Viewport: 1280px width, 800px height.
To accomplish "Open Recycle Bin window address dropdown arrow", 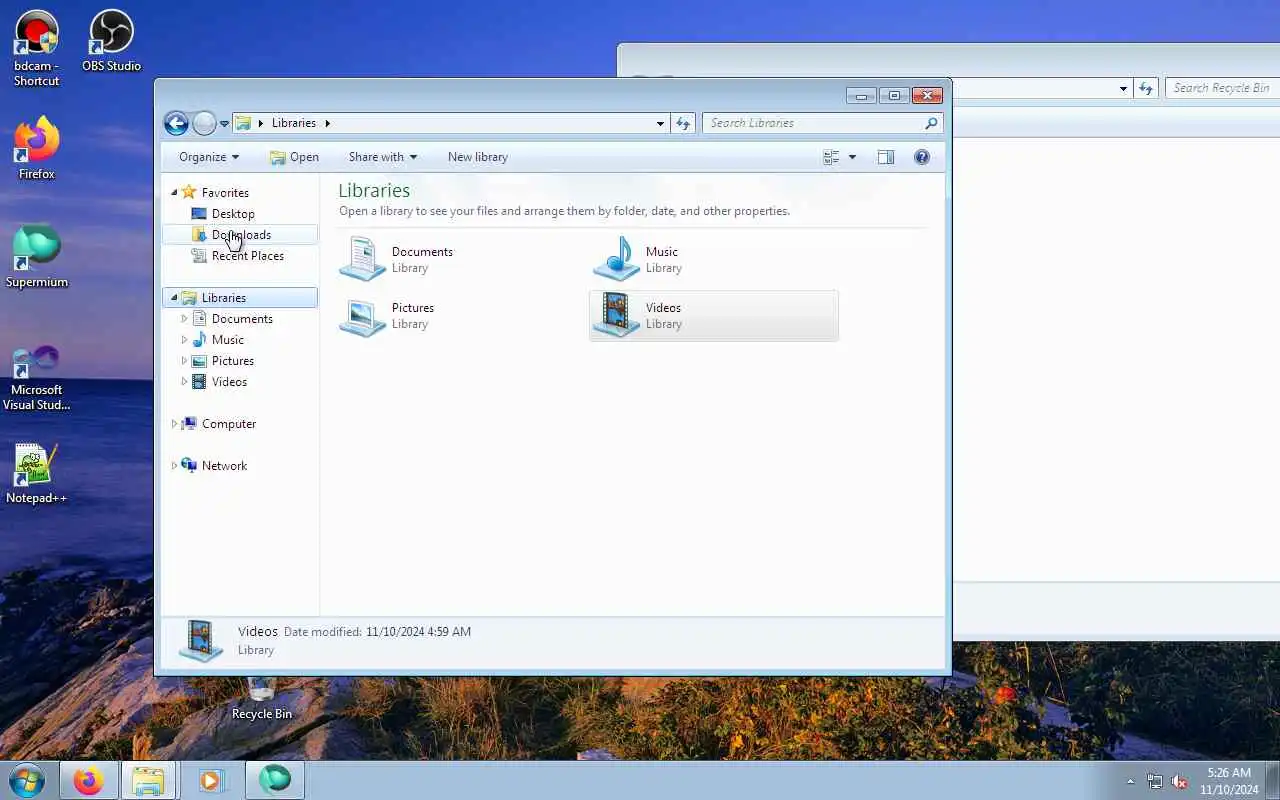I will [x=1123, y=89].
